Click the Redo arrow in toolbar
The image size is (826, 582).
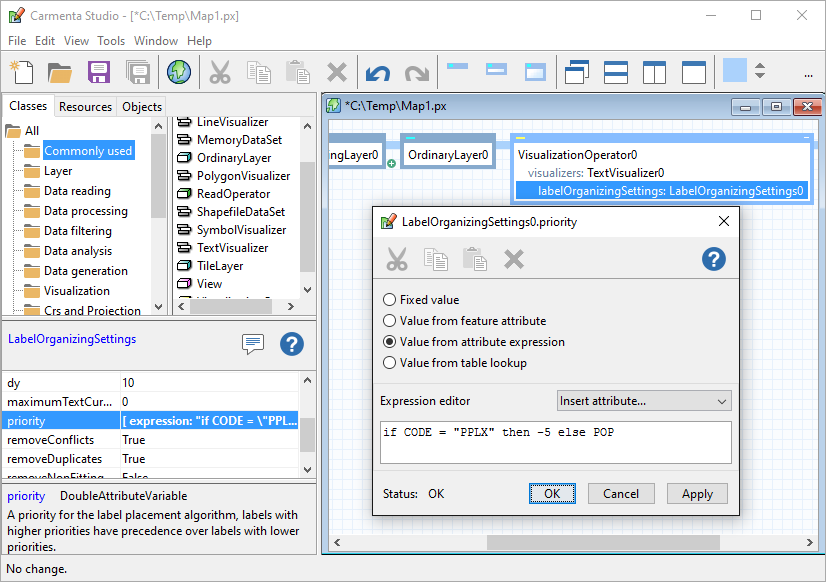point(416,72)
